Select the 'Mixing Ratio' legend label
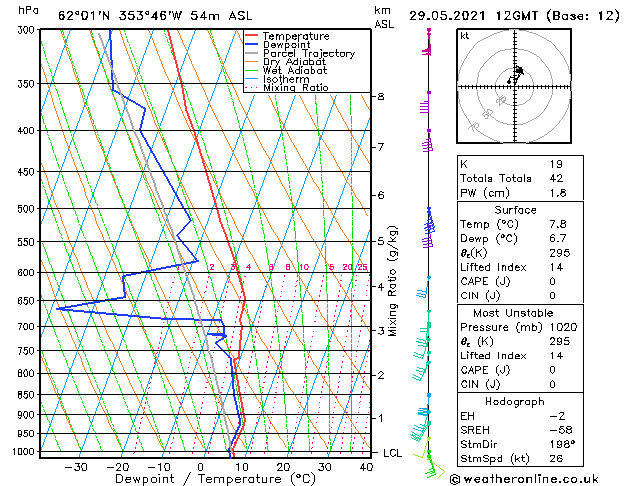Screen dimensions: 629x486 (296, 87)
